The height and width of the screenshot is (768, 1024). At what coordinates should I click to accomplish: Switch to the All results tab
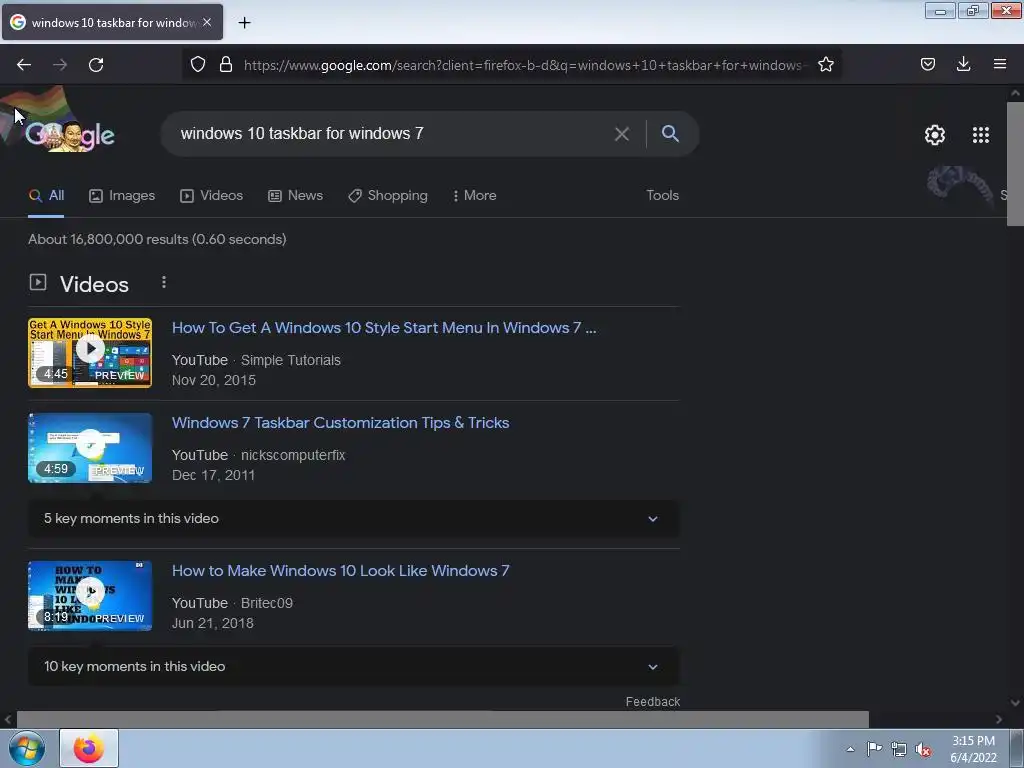click(x=46, y=195)
